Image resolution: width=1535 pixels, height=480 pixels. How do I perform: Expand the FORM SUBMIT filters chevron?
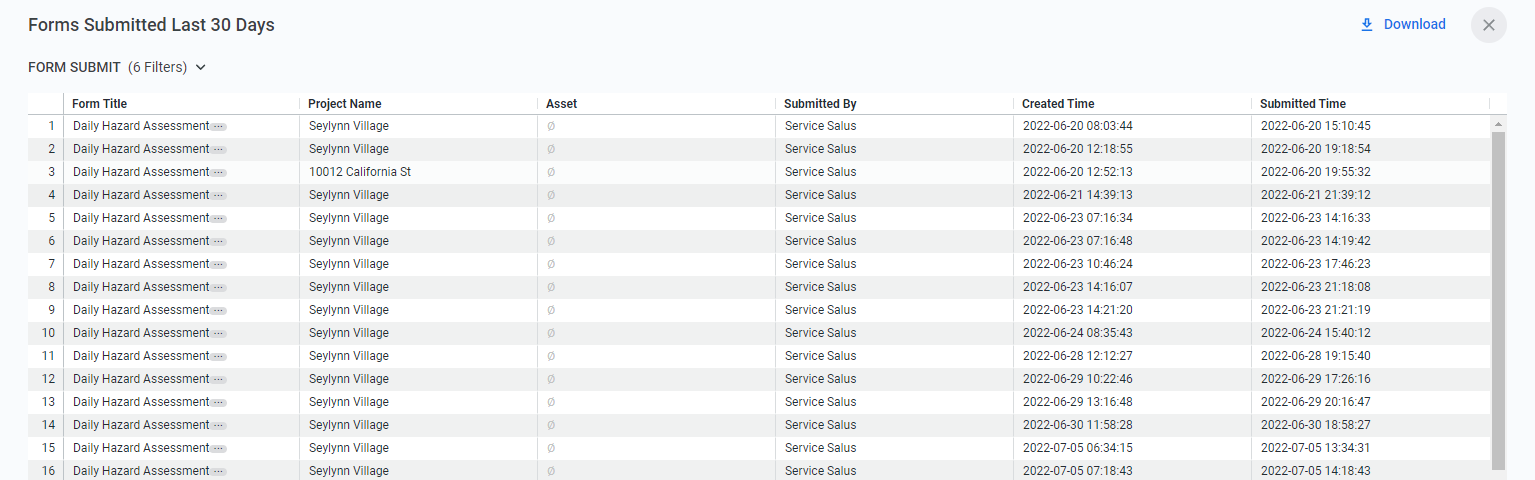click(200, 68)
